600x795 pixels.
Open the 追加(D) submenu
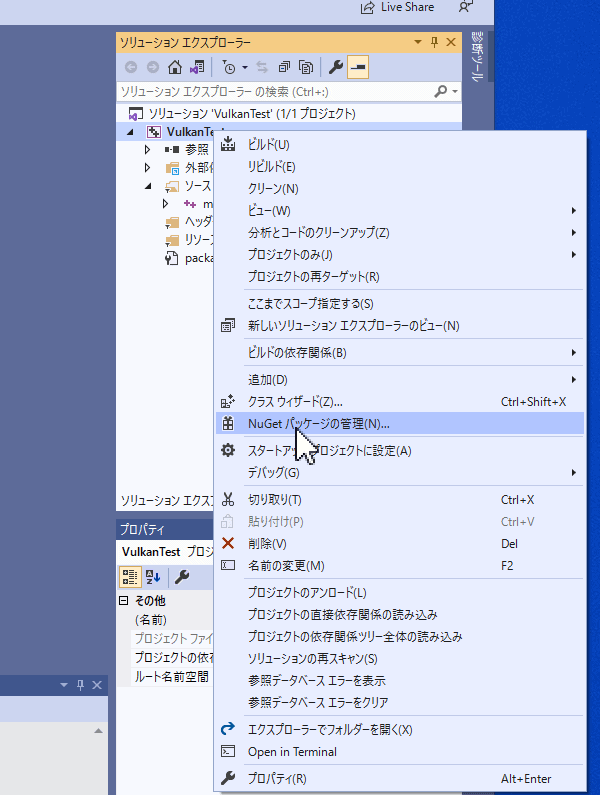[400, 380]
